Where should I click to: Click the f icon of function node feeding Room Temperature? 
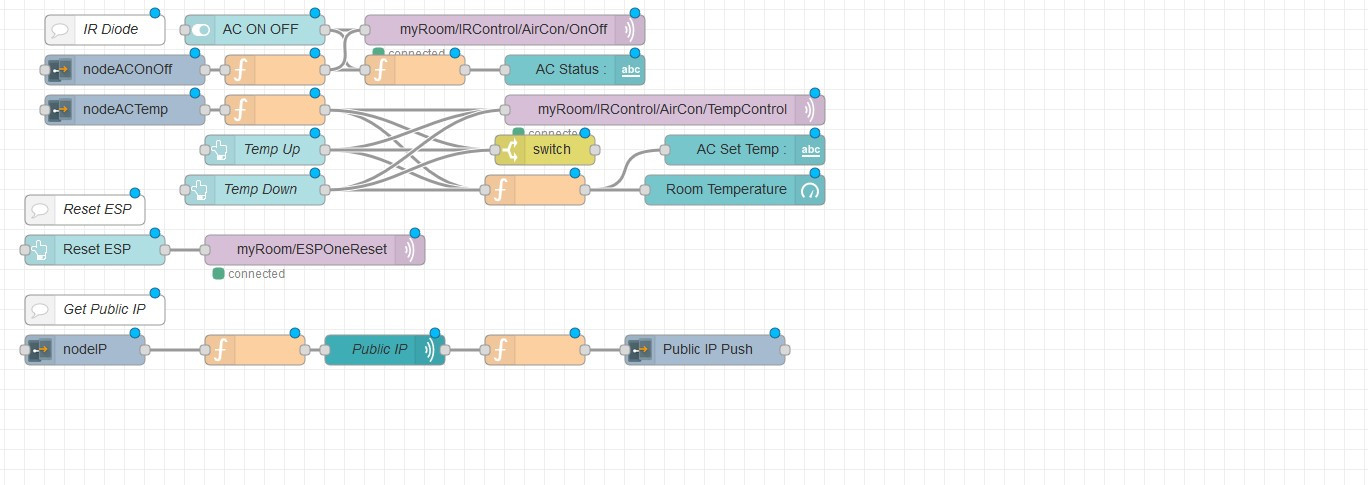coord(500,190)
